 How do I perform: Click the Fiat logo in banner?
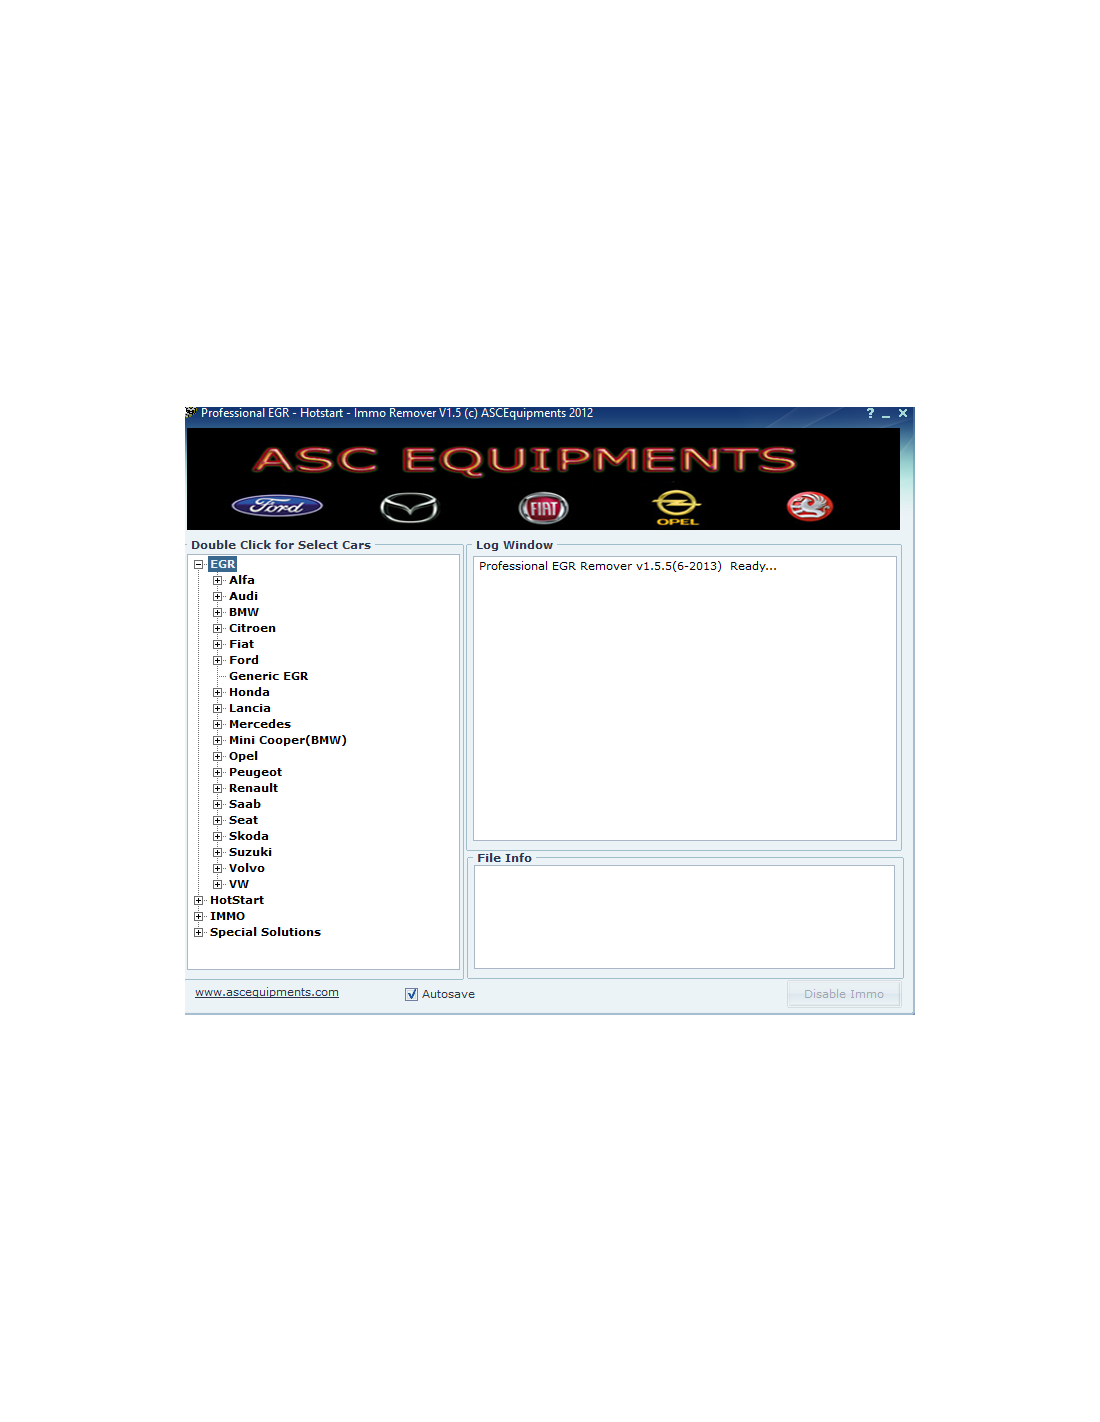tap(543, 508)
